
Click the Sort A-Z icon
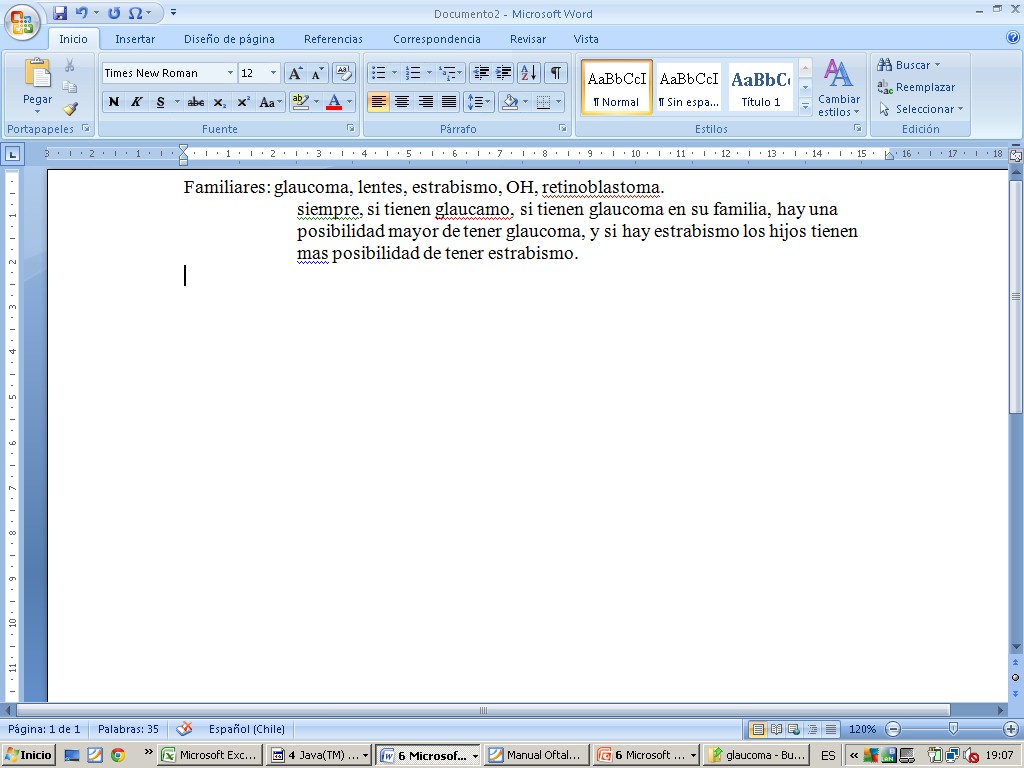pyautogui.click(x=529, y=73)
